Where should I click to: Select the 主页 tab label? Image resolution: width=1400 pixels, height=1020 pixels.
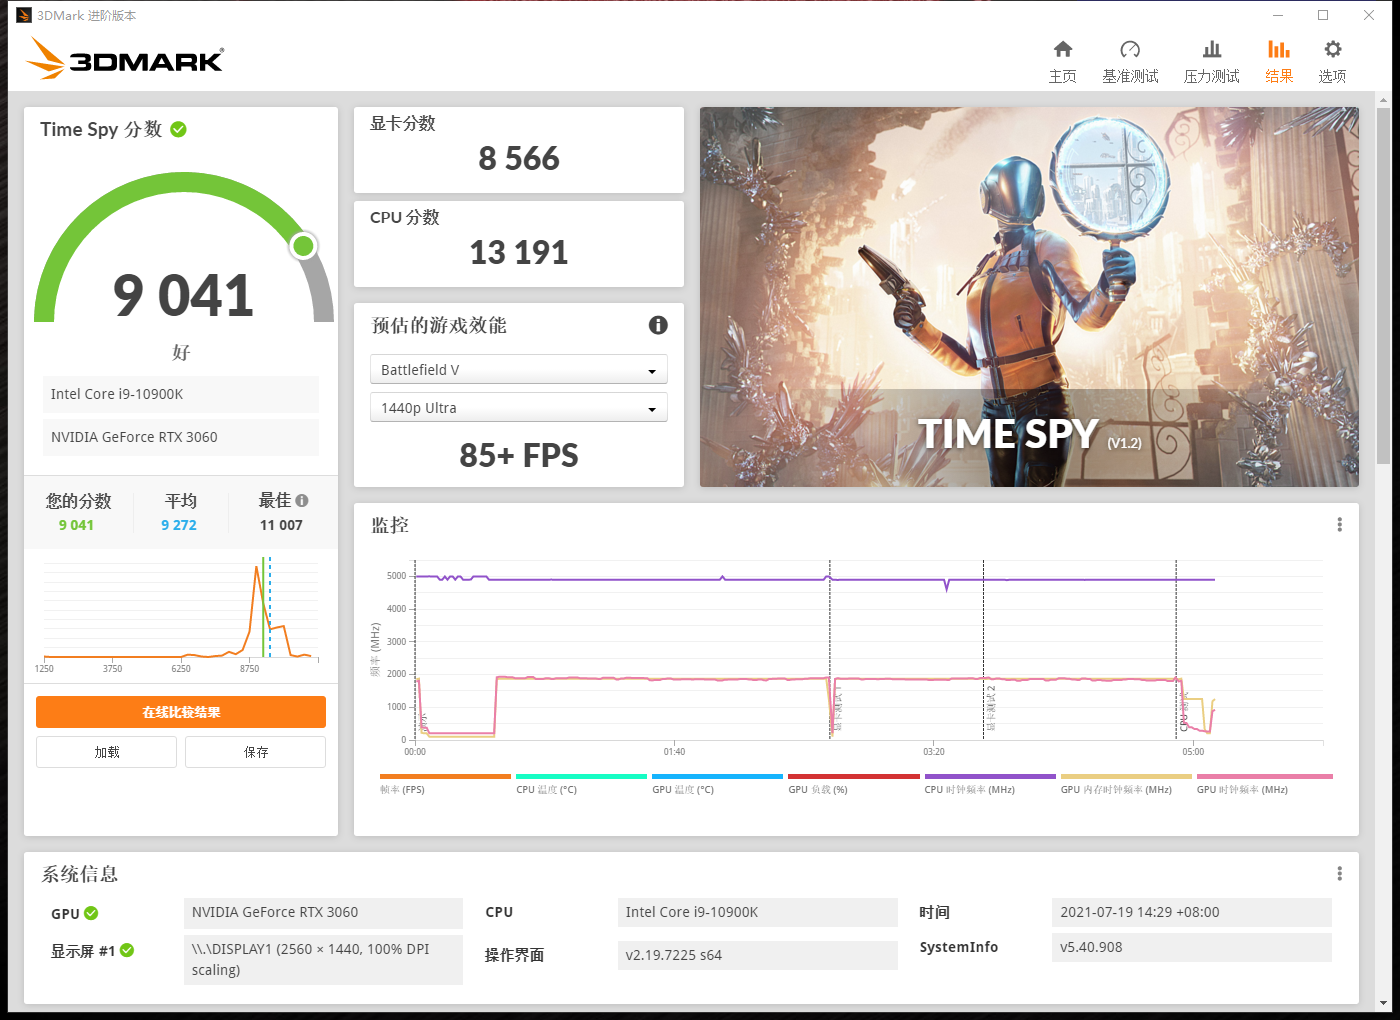point(1063,76)
